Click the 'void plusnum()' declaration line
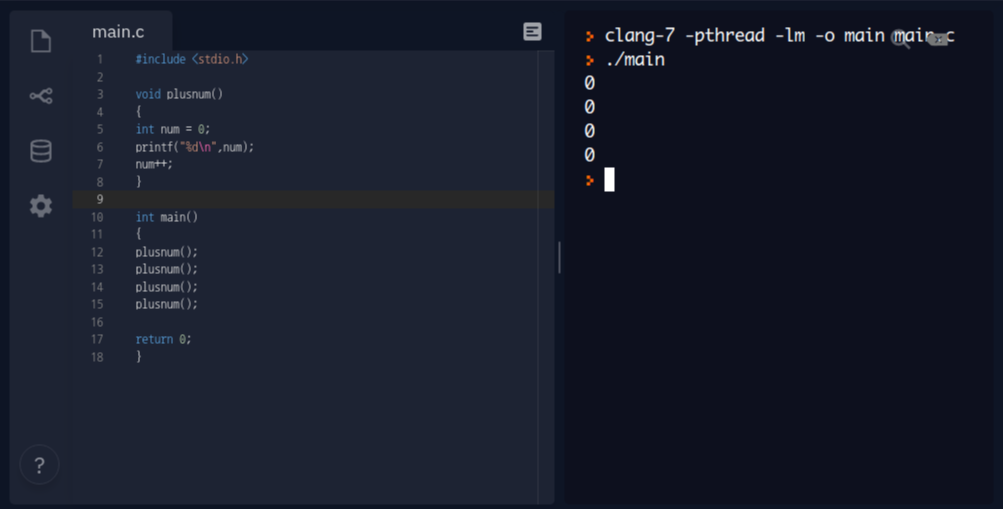The image size is (1003, 509). pos(179,95)
